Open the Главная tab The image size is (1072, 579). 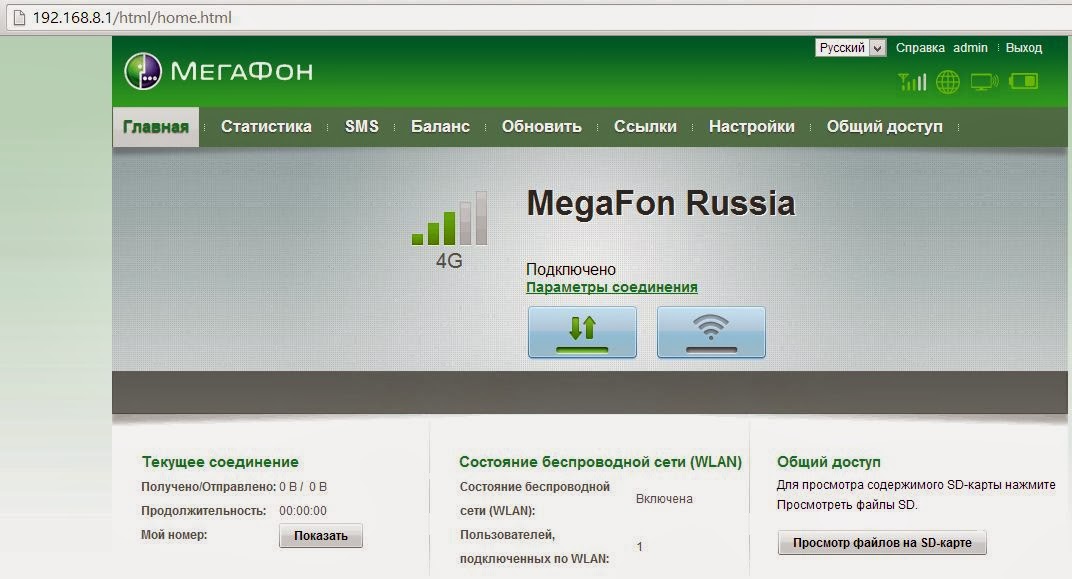pyautogui.click(x=156, y=127)
